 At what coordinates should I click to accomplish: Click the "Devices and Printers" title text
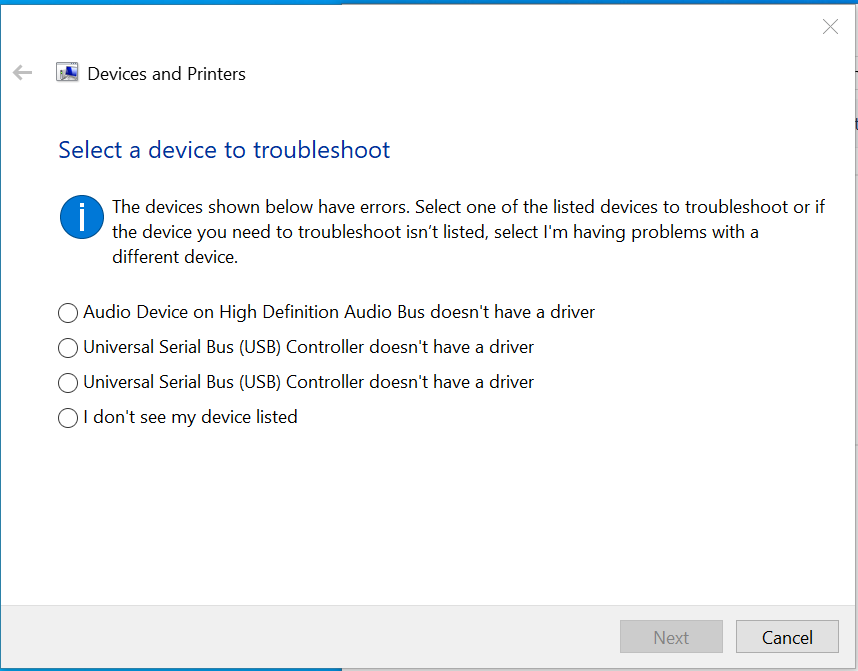click(167, 74)
